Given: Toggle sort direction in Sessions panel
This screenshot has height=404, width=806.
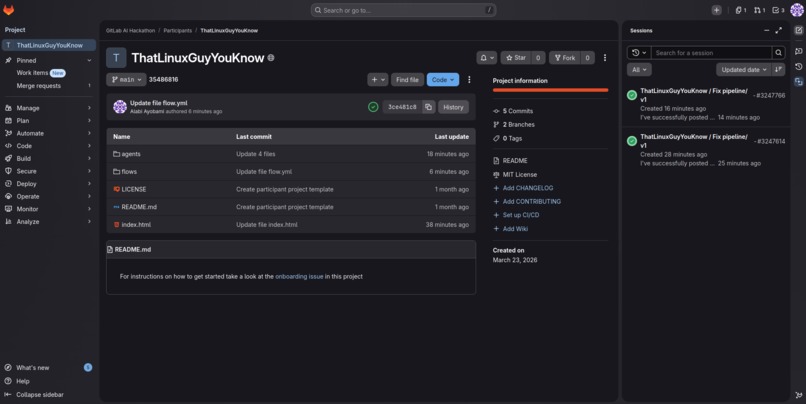Looking at the screenshot, I should pos(778,69).
